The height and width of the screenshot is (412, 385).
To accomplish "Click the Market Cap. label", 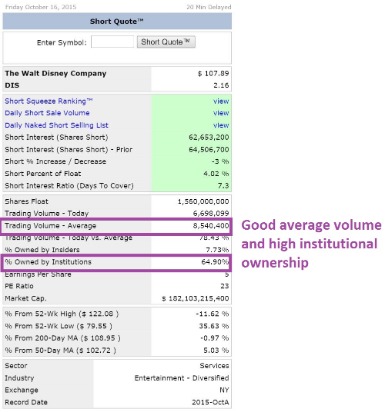I will [x=25, y=298].
